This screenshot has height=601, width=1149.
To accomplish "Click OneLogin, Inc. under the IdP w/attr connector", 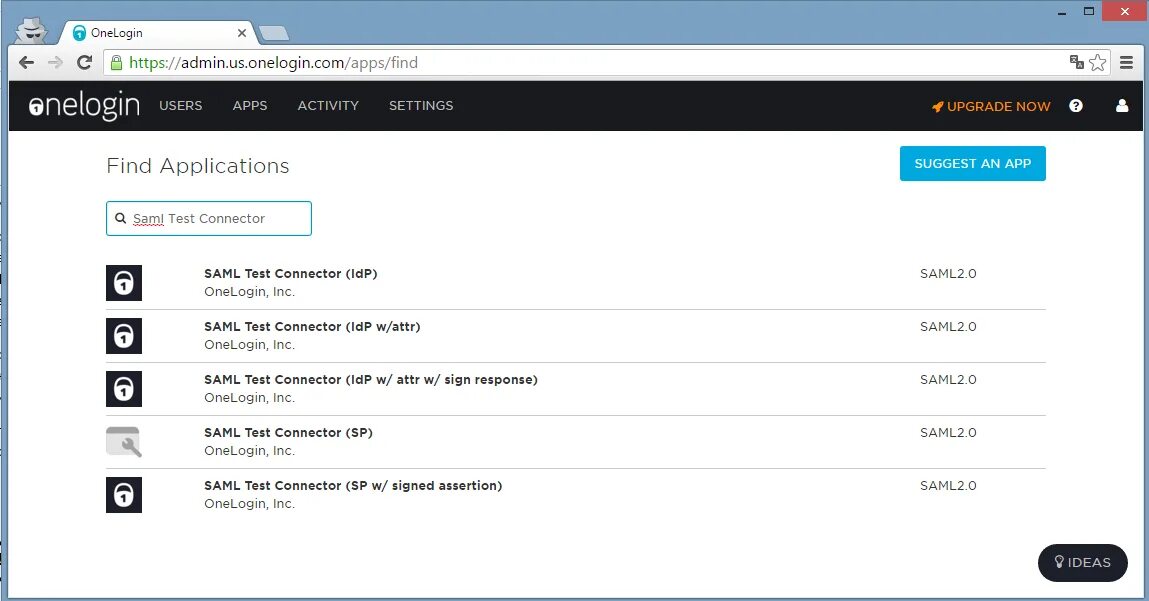I will tap(250, 344).
